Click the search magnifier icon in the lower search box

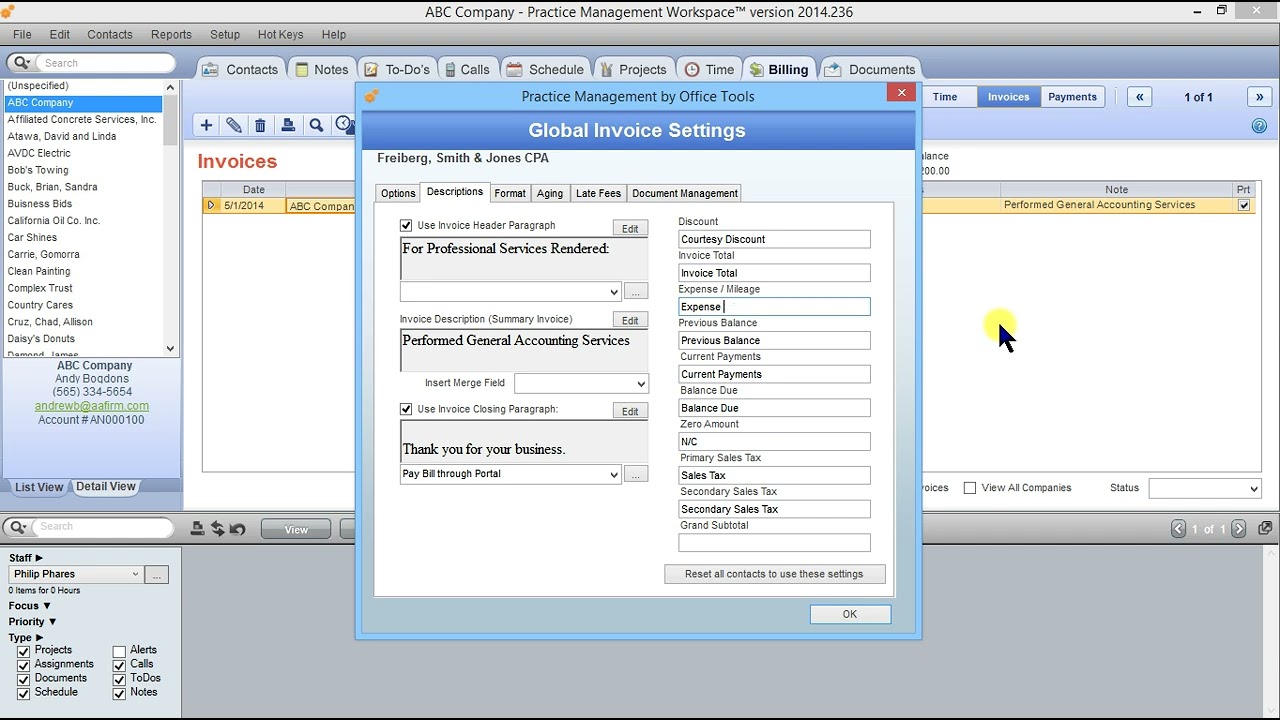pyautogui.click(x=18, y=527)
